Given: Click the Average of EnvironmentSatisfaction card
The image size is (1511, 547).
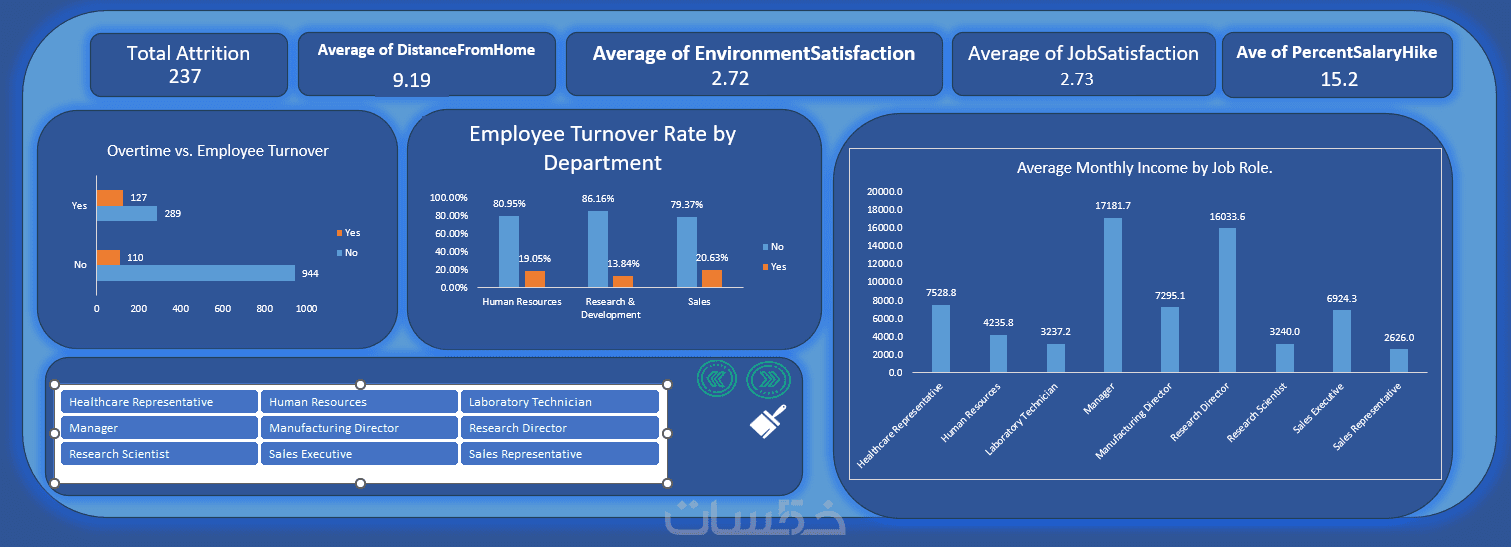Looking at the screenshot, I should (x=754, y=64).
